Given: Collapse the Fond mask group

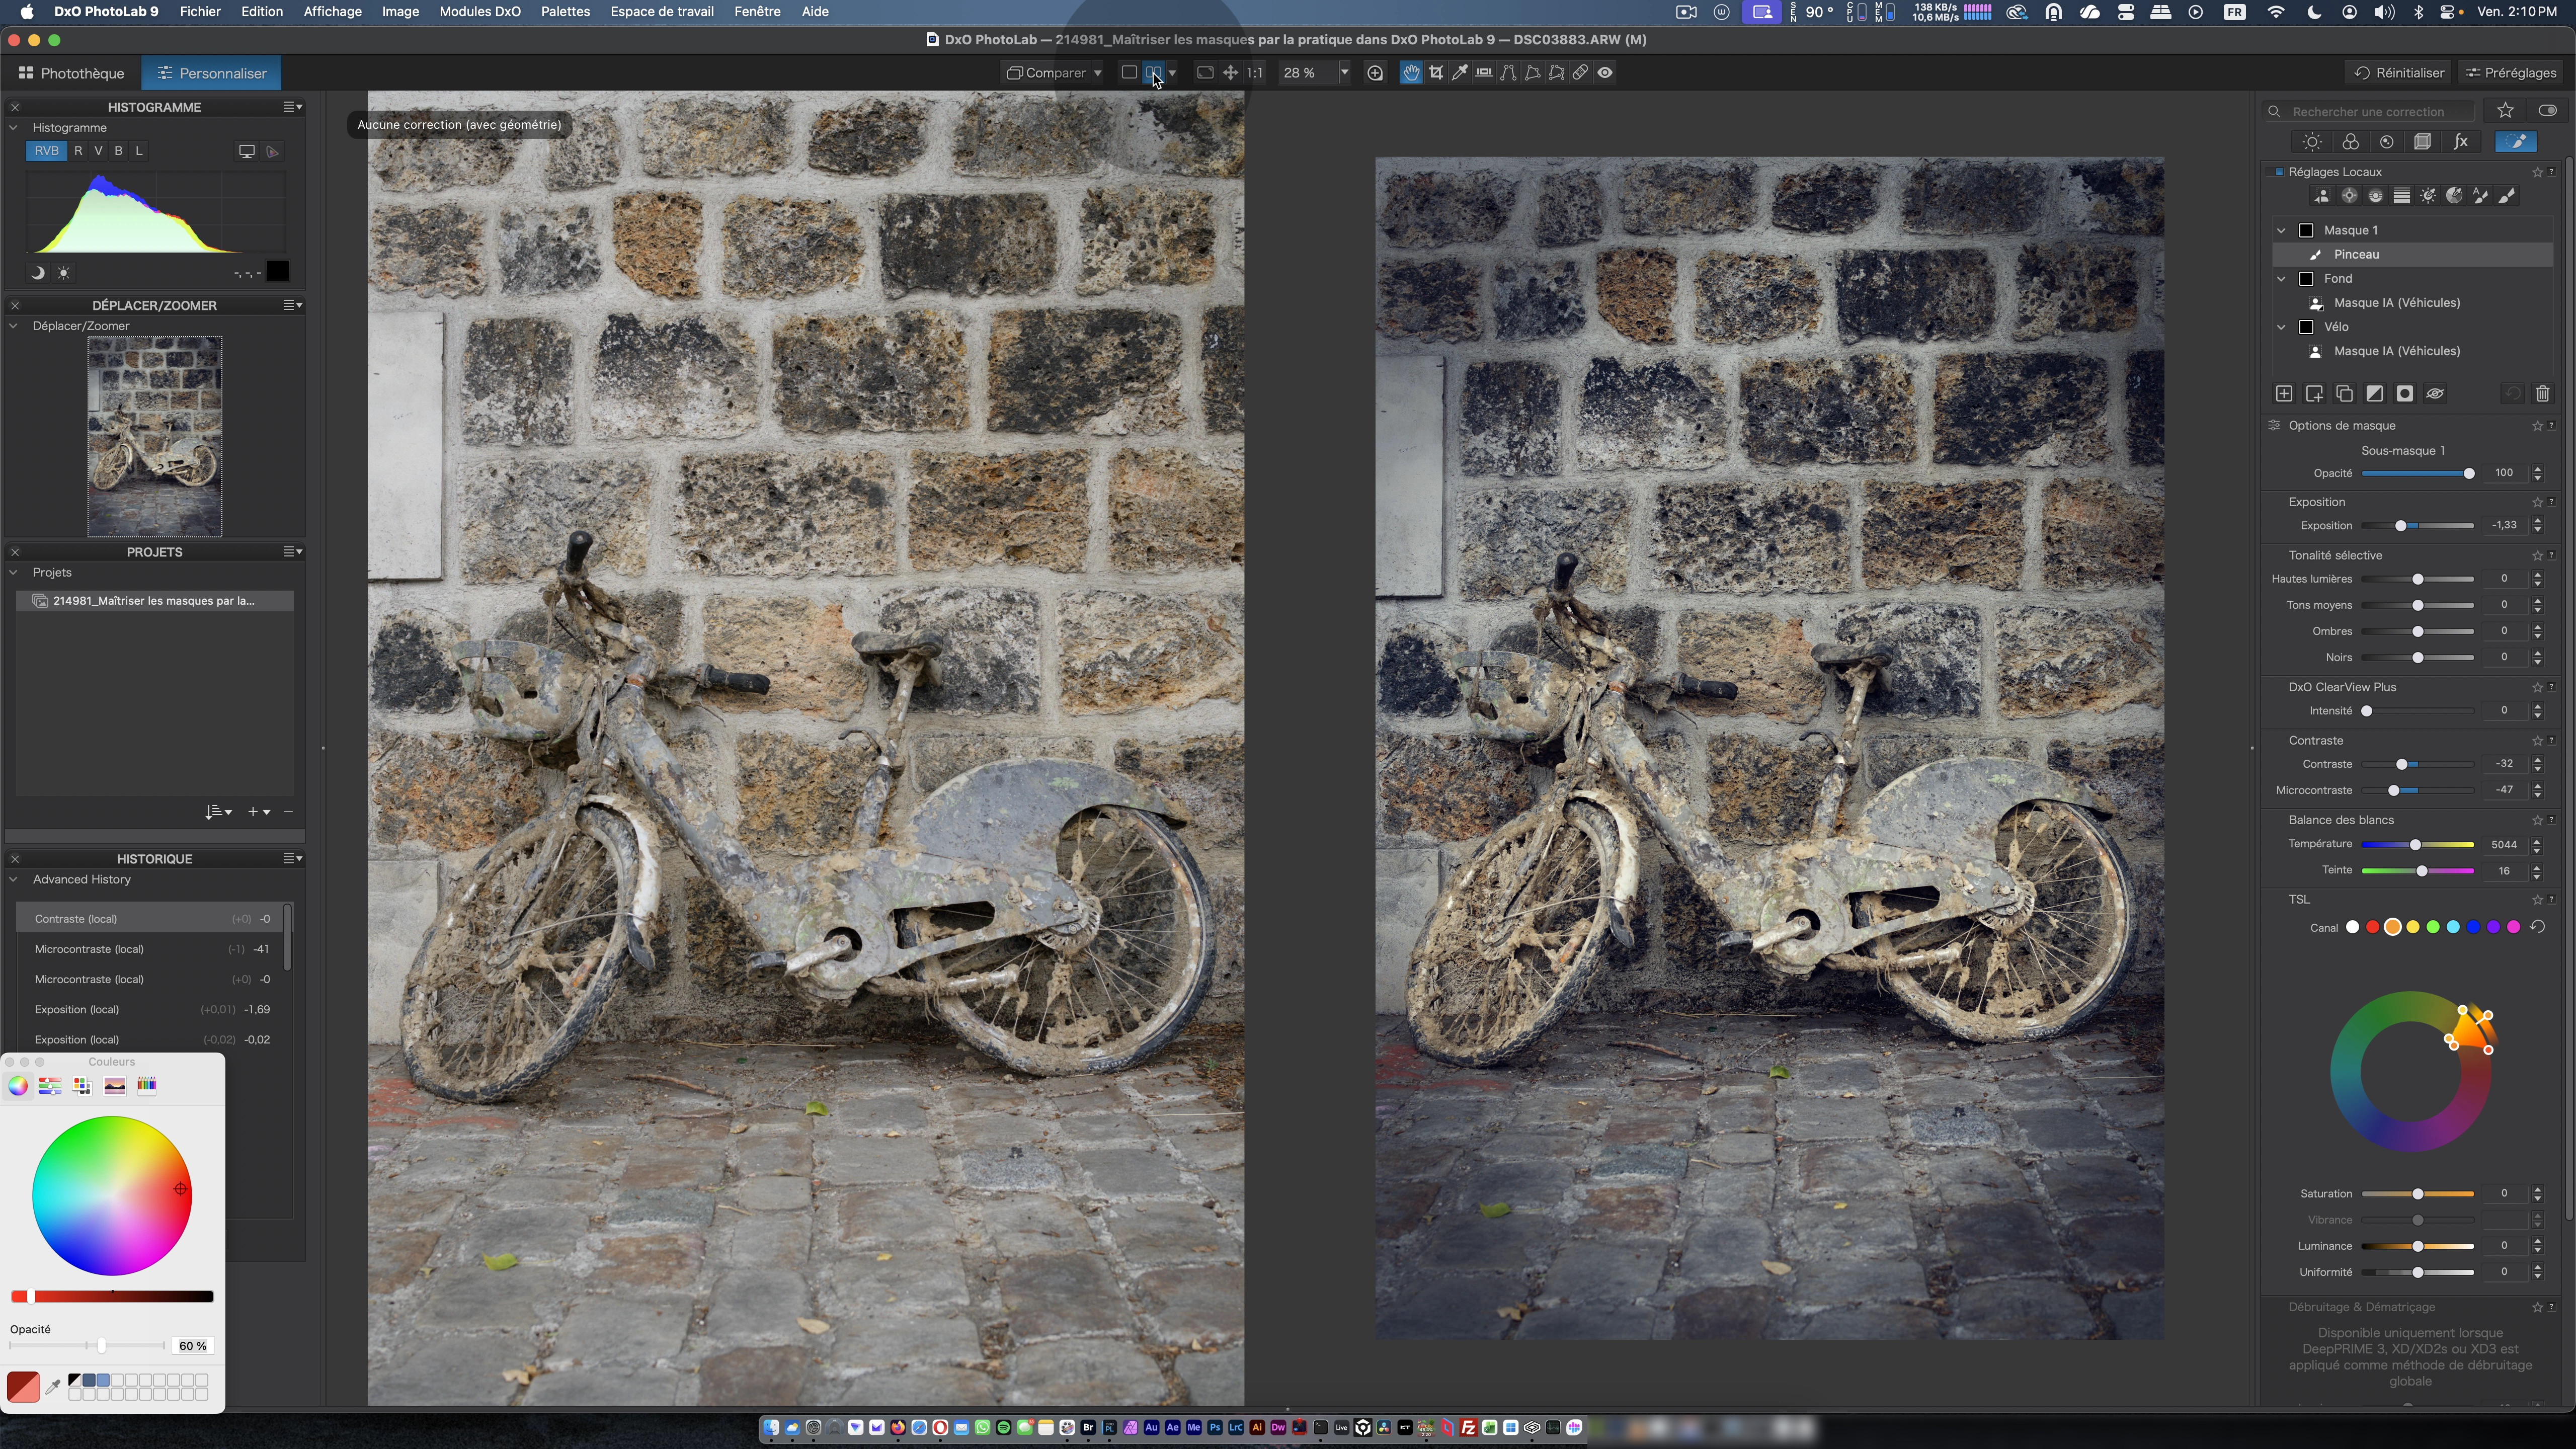Looking at the screenshot, I should click(2281, 279).
